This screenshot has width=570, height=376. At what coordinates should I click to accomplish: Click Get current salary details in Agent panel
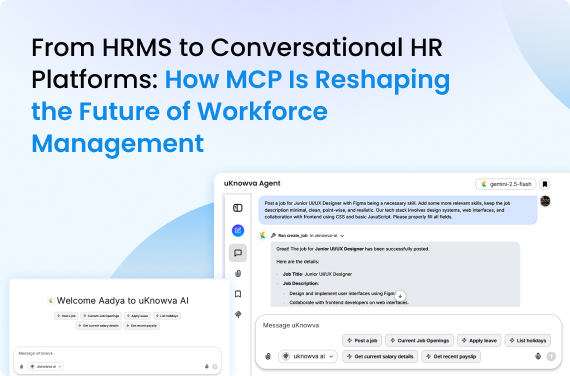point(380,357)
